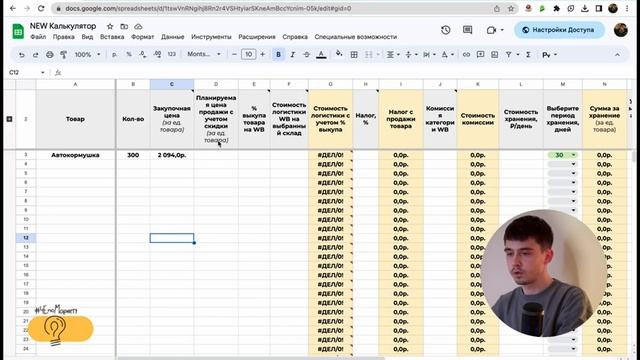The image size is (640, 360).
Task: Toggle italic formatting
Action: pos(292,54)
